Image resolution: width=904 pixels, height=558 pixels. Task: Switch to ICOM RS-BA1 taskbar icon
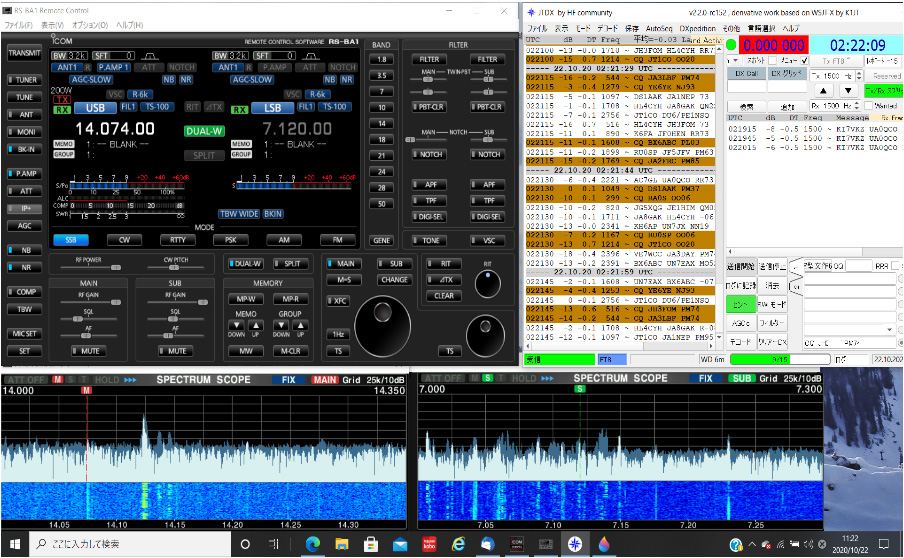pyautogui.click(x=517, y=544)
